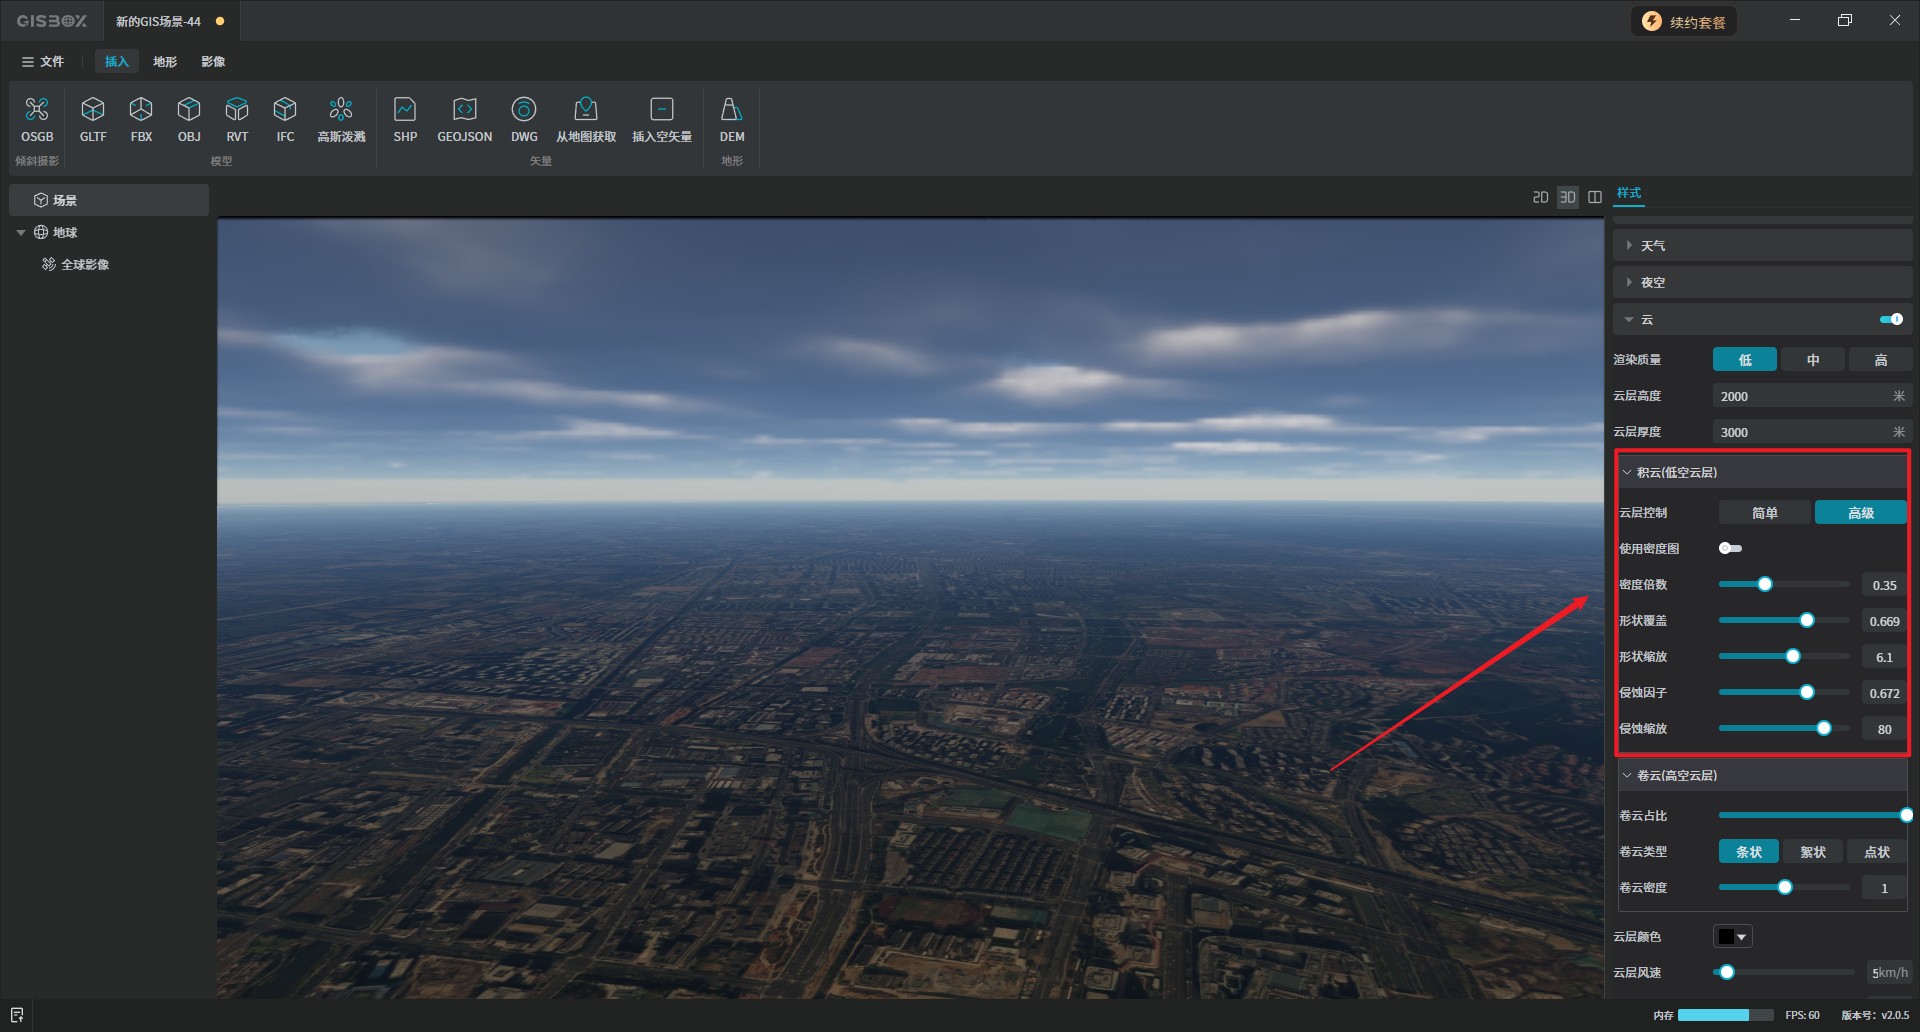This screenshot has width=1920, height=1032.
Task: Open the 文件 menu
Action: [x=43, y=62]
